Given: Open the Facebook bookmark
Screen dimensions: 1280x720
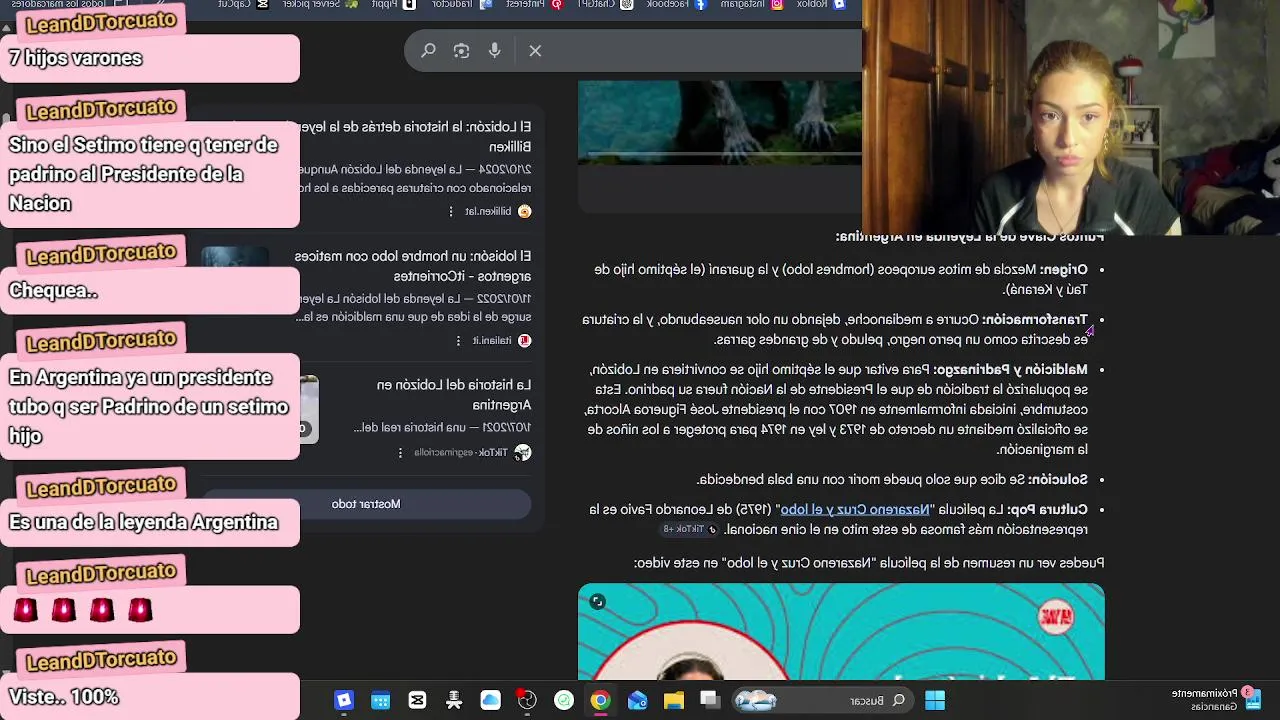Looking at the screenshot, I should [675, 4].
